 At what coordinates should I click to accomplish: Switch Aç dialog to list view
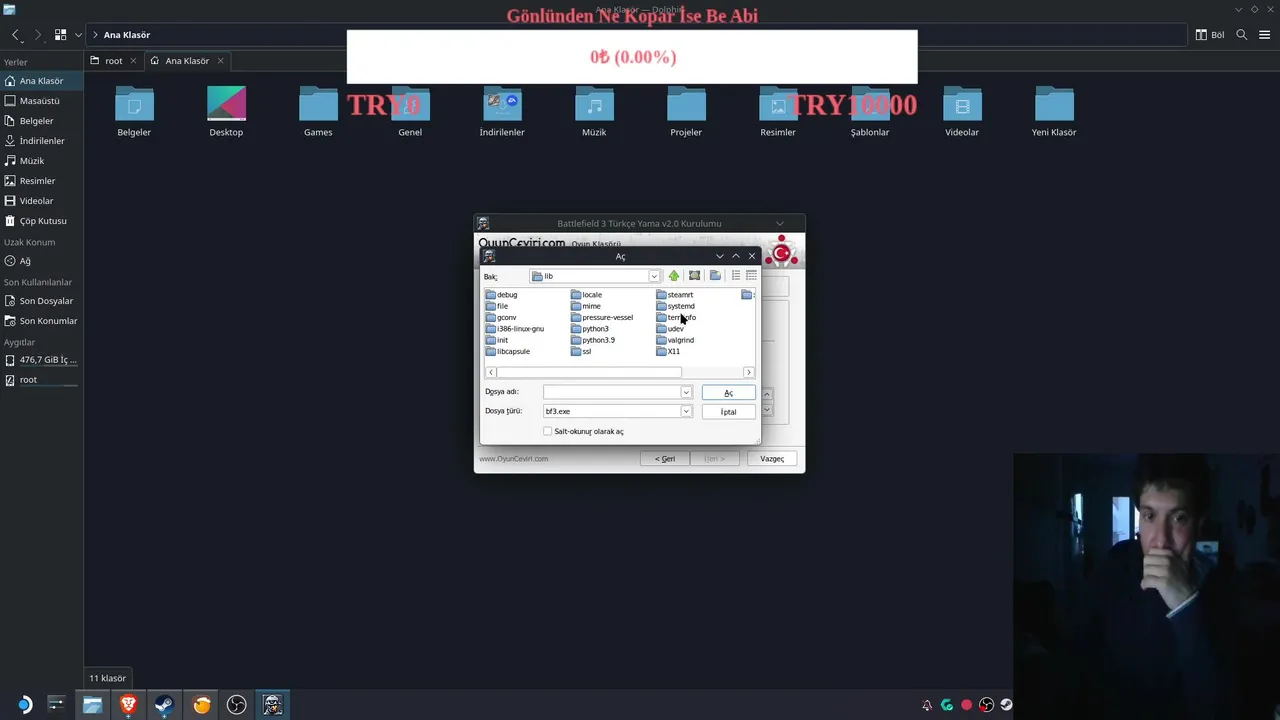(x=736, y=276)
